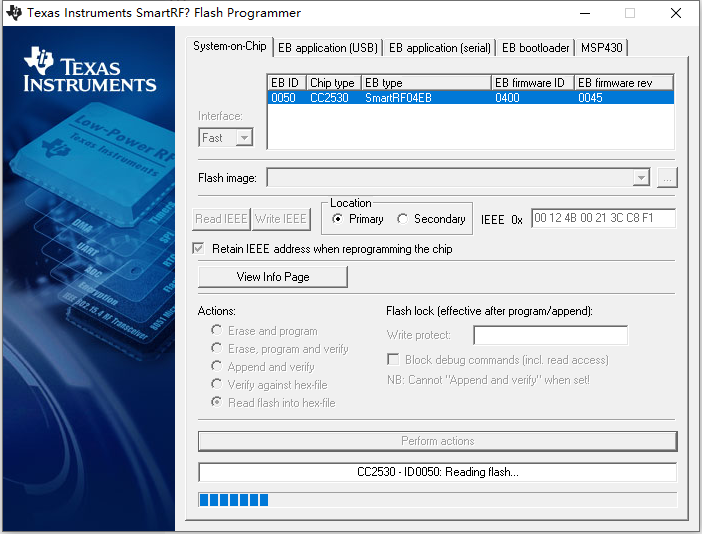Select Read flash into hex-file action
This screenshot has height=534, width=702.
click(217, 402)
